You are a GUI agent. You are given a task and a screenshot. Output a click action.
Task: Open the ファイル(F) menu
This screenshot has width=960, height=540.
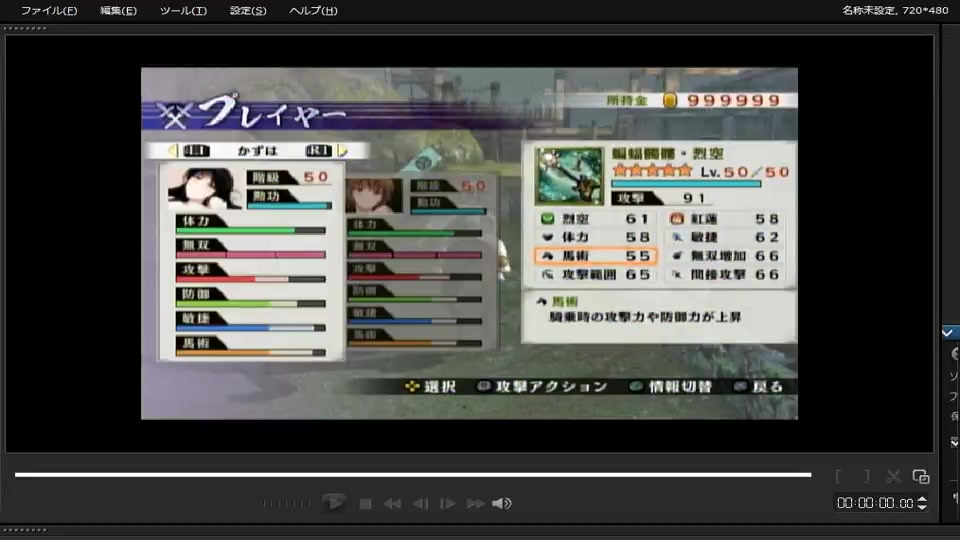49,10
